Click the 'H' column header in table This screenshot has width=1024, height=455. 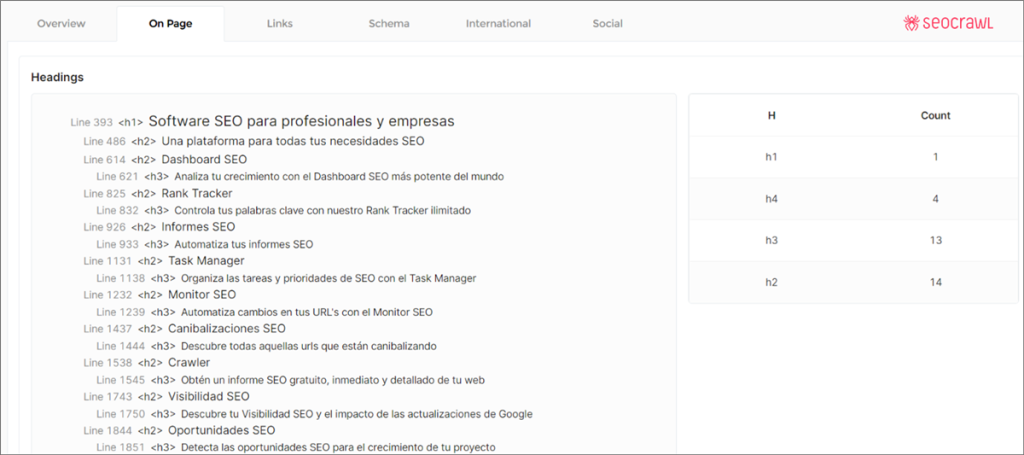coord(771,116)
